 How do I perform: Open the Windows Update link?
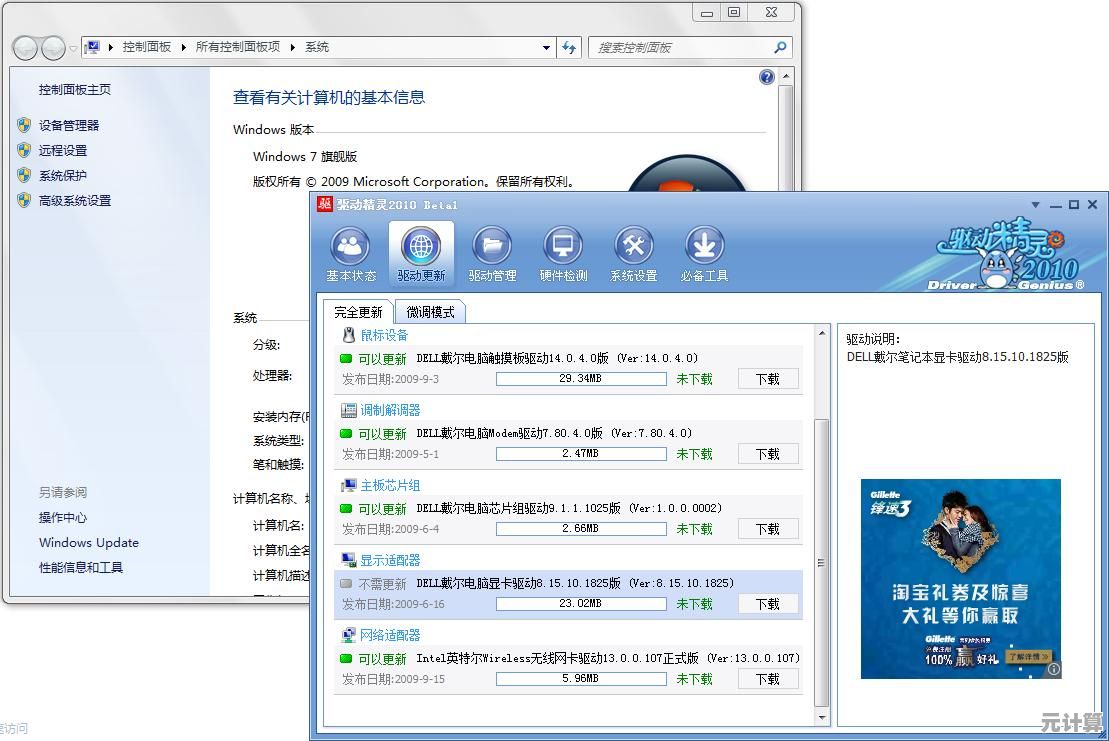89,543
